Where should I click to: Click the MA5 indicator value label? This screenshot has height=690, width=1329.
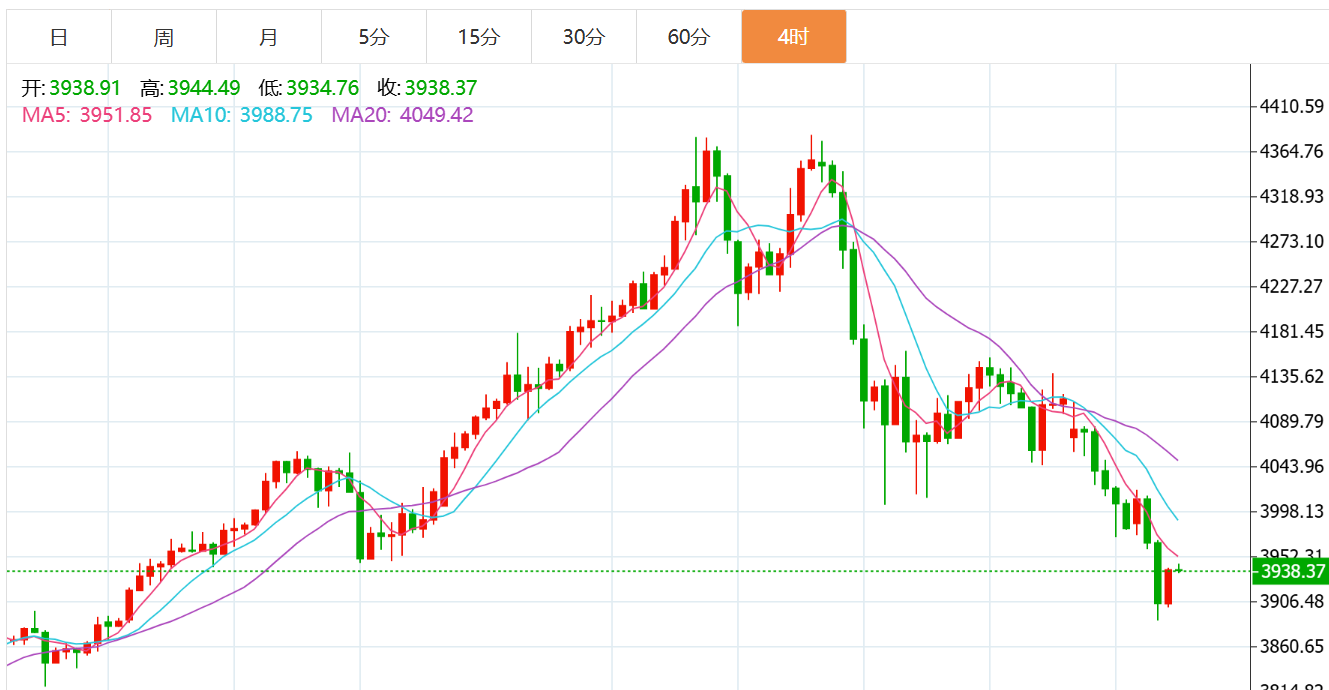[x=87, y=115]
